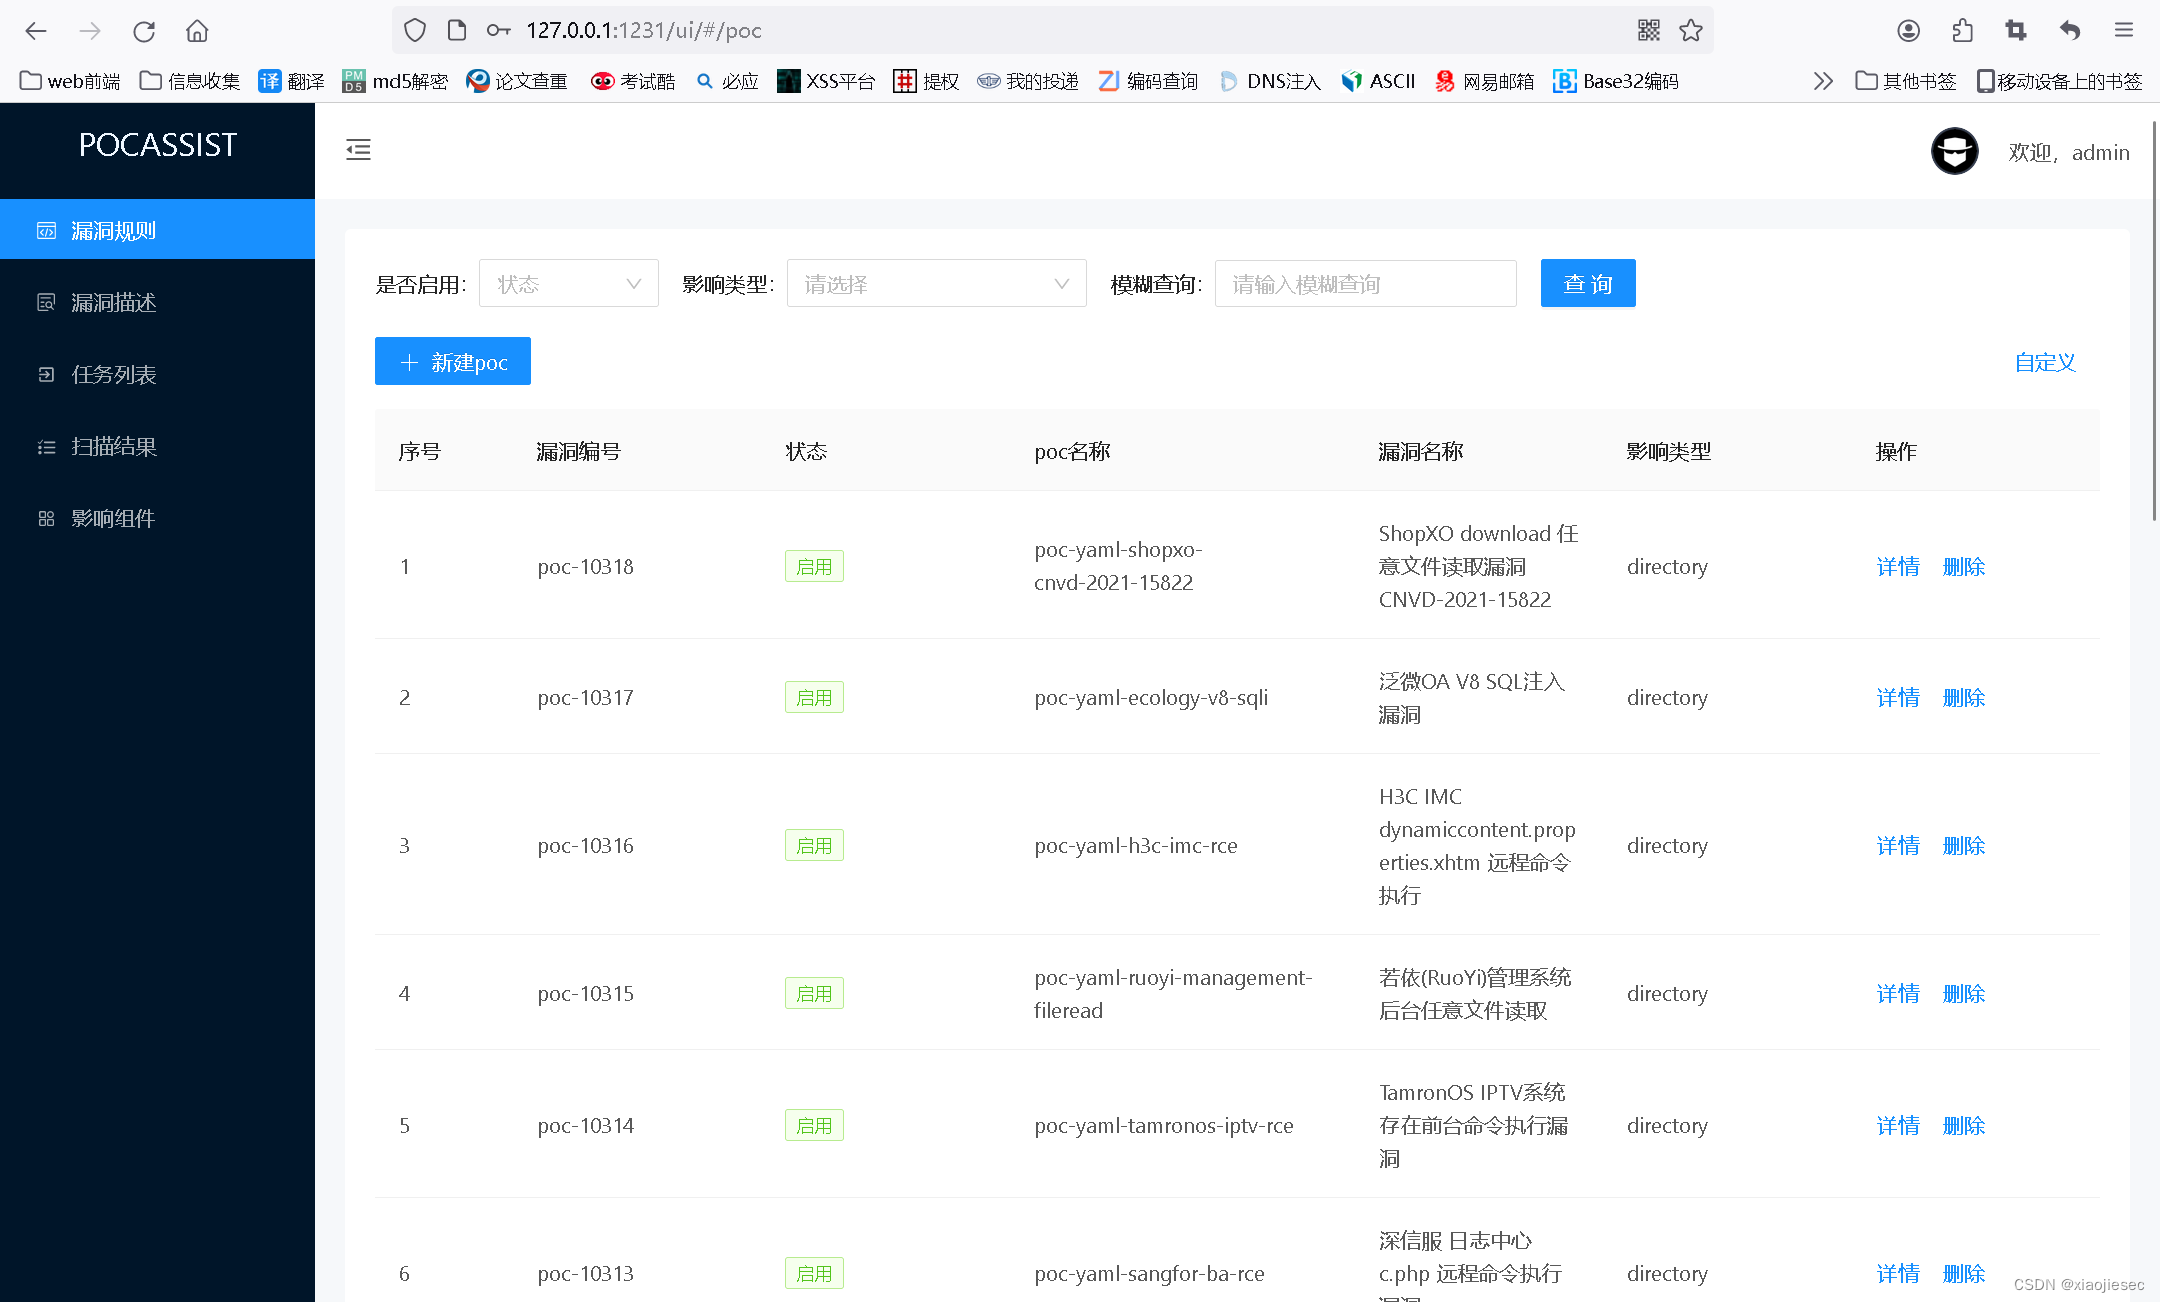The image size is (2160, 1302).
Task: Bookmark this page with the star icon
Action: click(x=1691, y=31)
